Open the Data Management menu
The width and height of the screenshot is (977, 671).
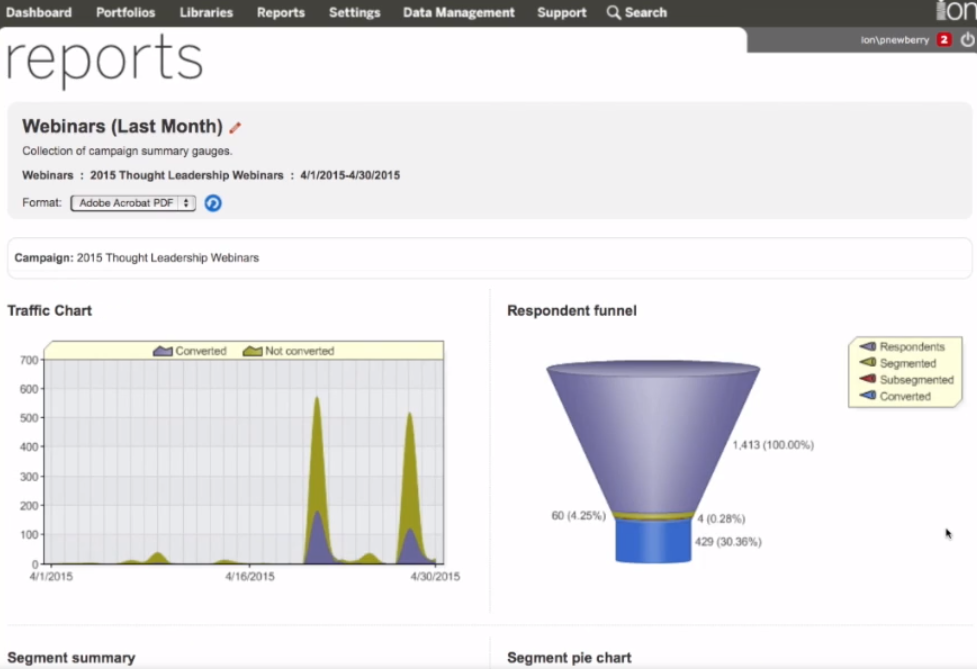458,13
